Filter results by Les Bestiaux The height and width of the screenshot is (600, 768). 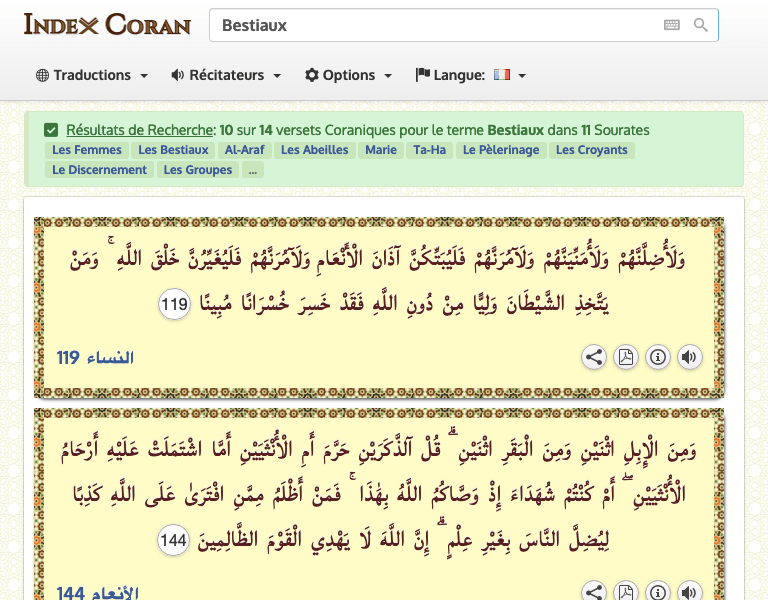tap(173, 150)
